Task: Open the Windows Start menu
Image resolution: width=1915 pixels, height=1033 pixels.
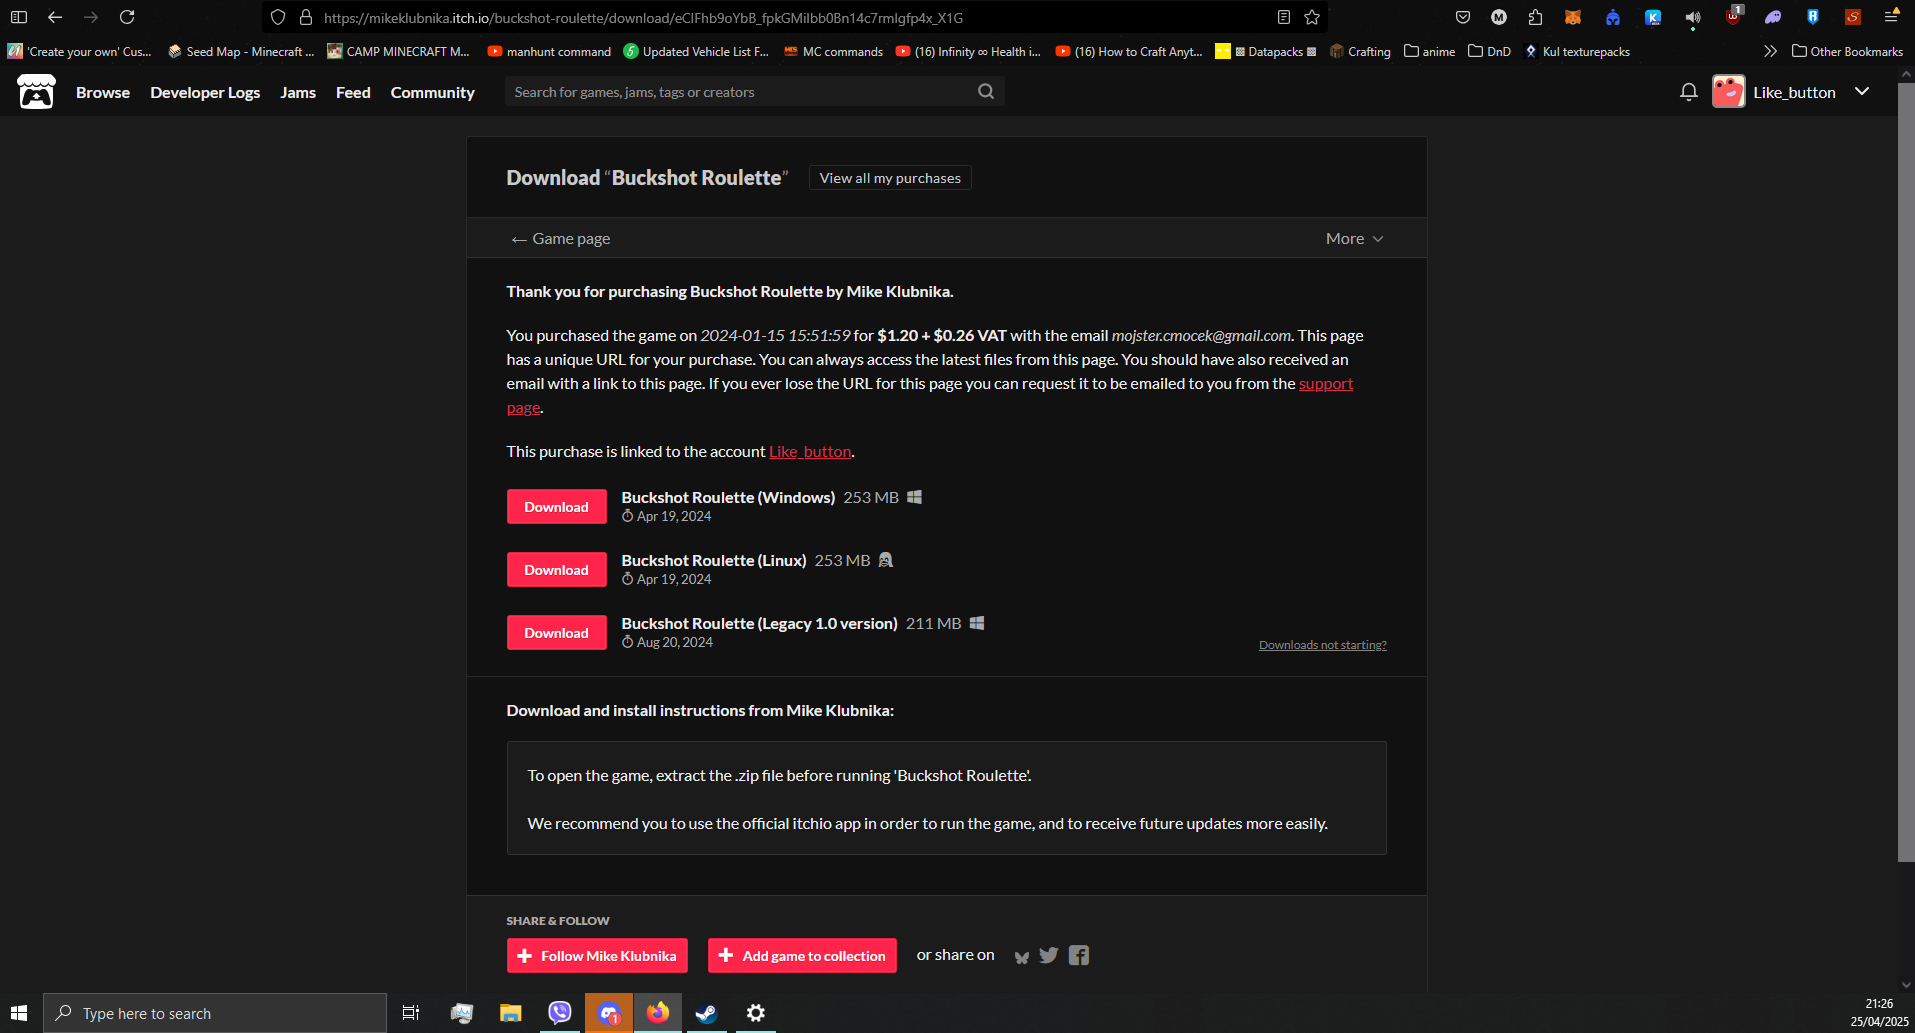Action: click(x=19, y=1013)
